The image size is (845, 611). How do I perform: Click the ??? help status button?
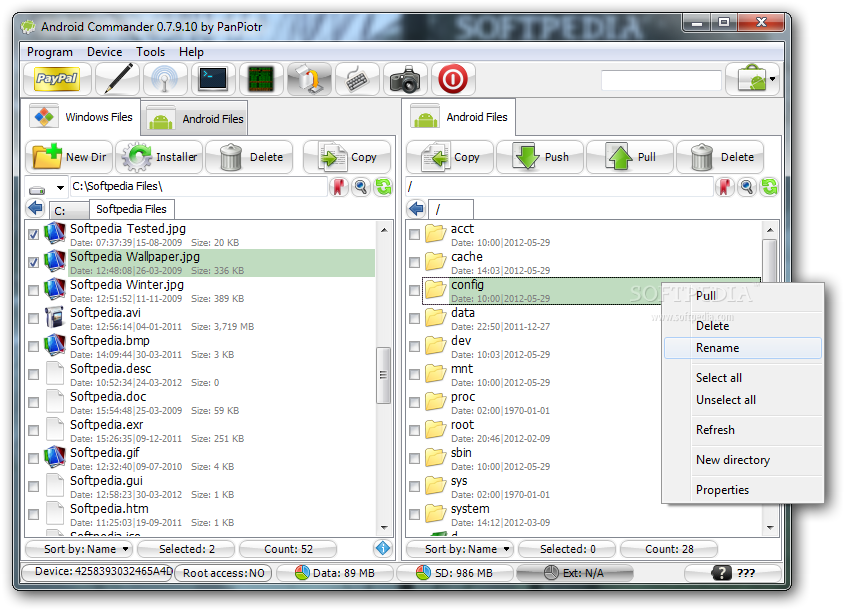733,573
